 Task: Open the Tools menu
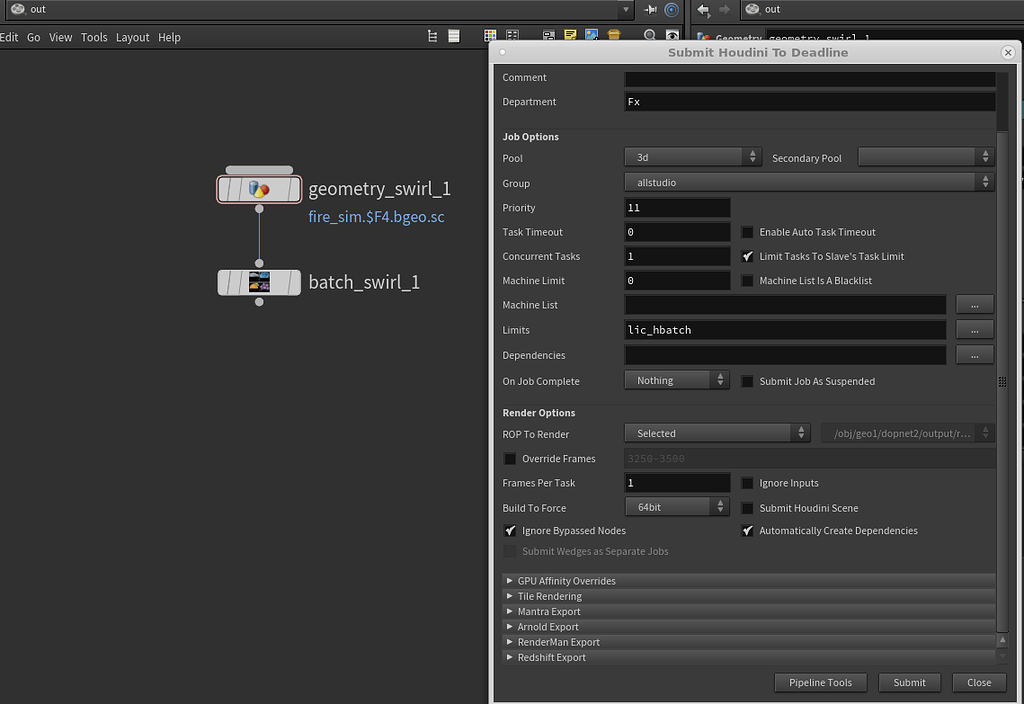click(94, 37)
